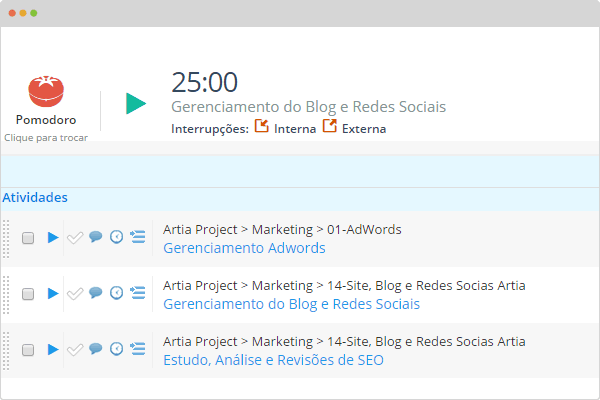Register an Interna interruption icon

coord(262,126)
